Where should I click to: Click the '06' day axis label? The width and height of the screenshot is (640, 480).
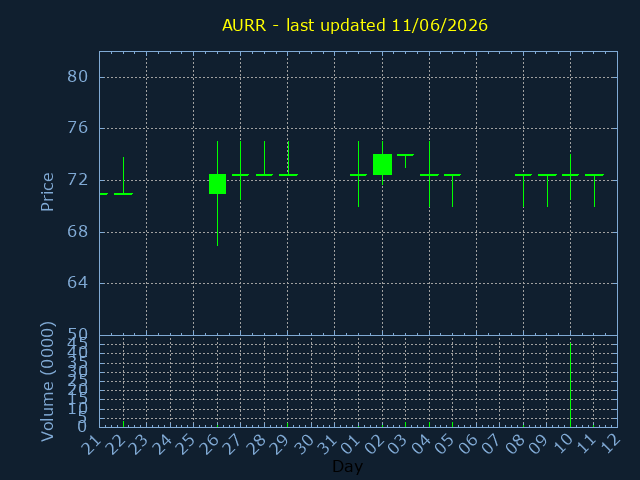(x=468, y=444)
